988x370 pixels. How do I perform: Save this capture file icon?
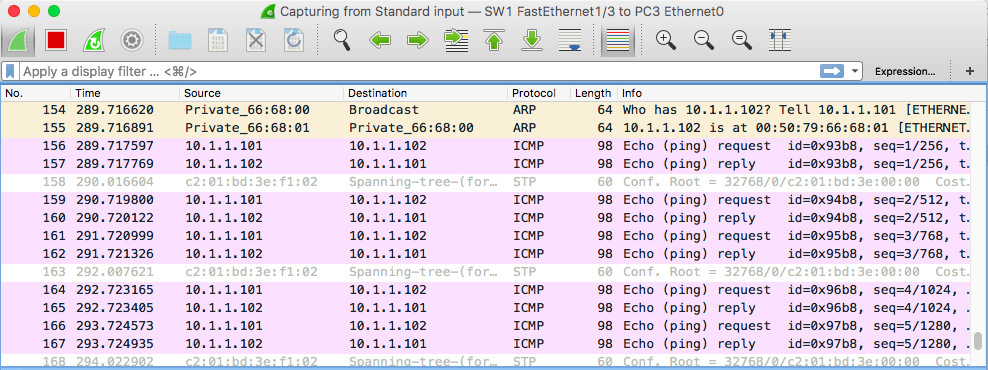[217, 40]
